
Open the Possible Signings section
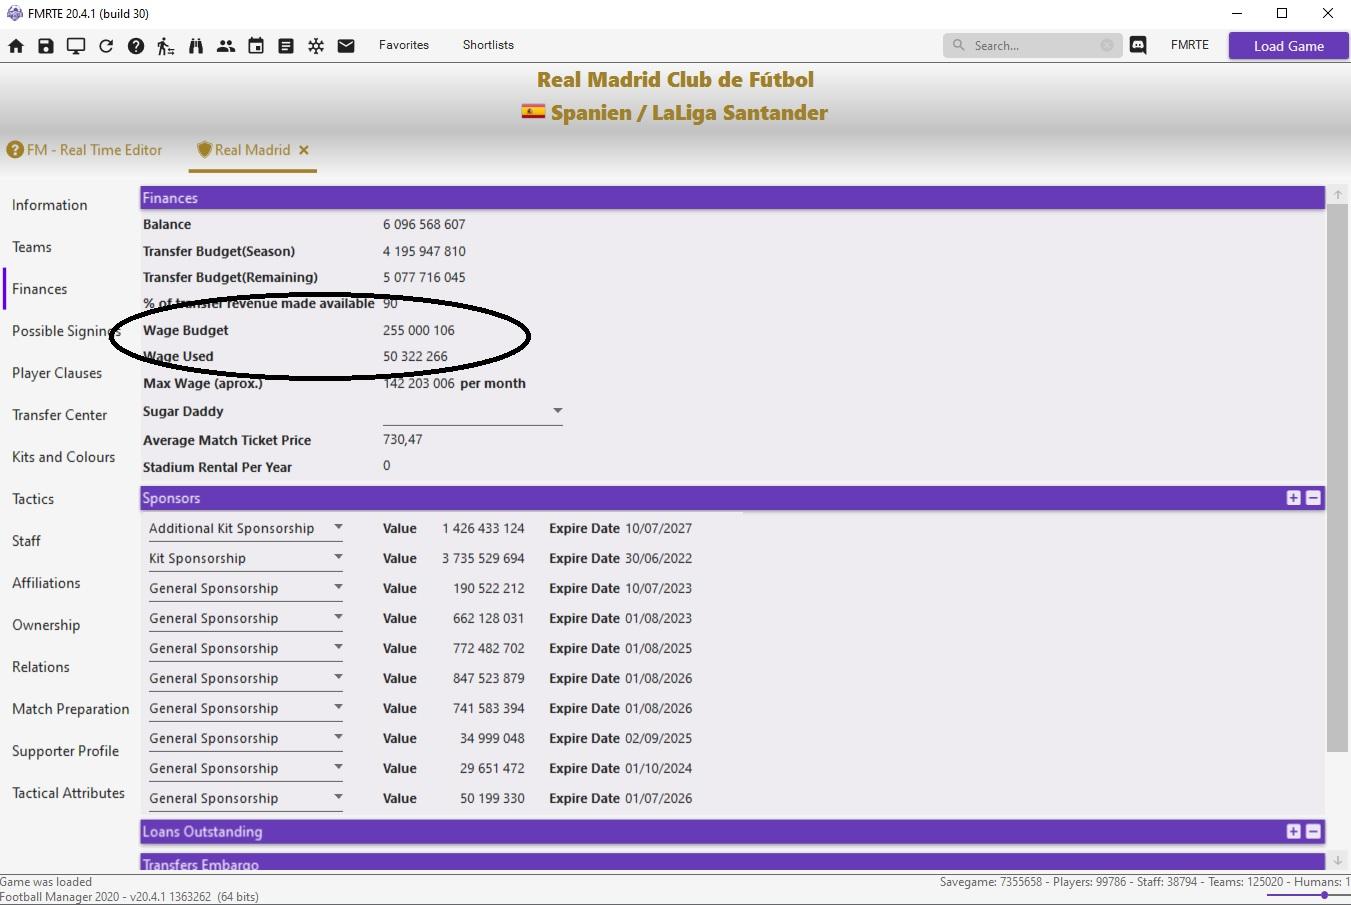[66, 331]
